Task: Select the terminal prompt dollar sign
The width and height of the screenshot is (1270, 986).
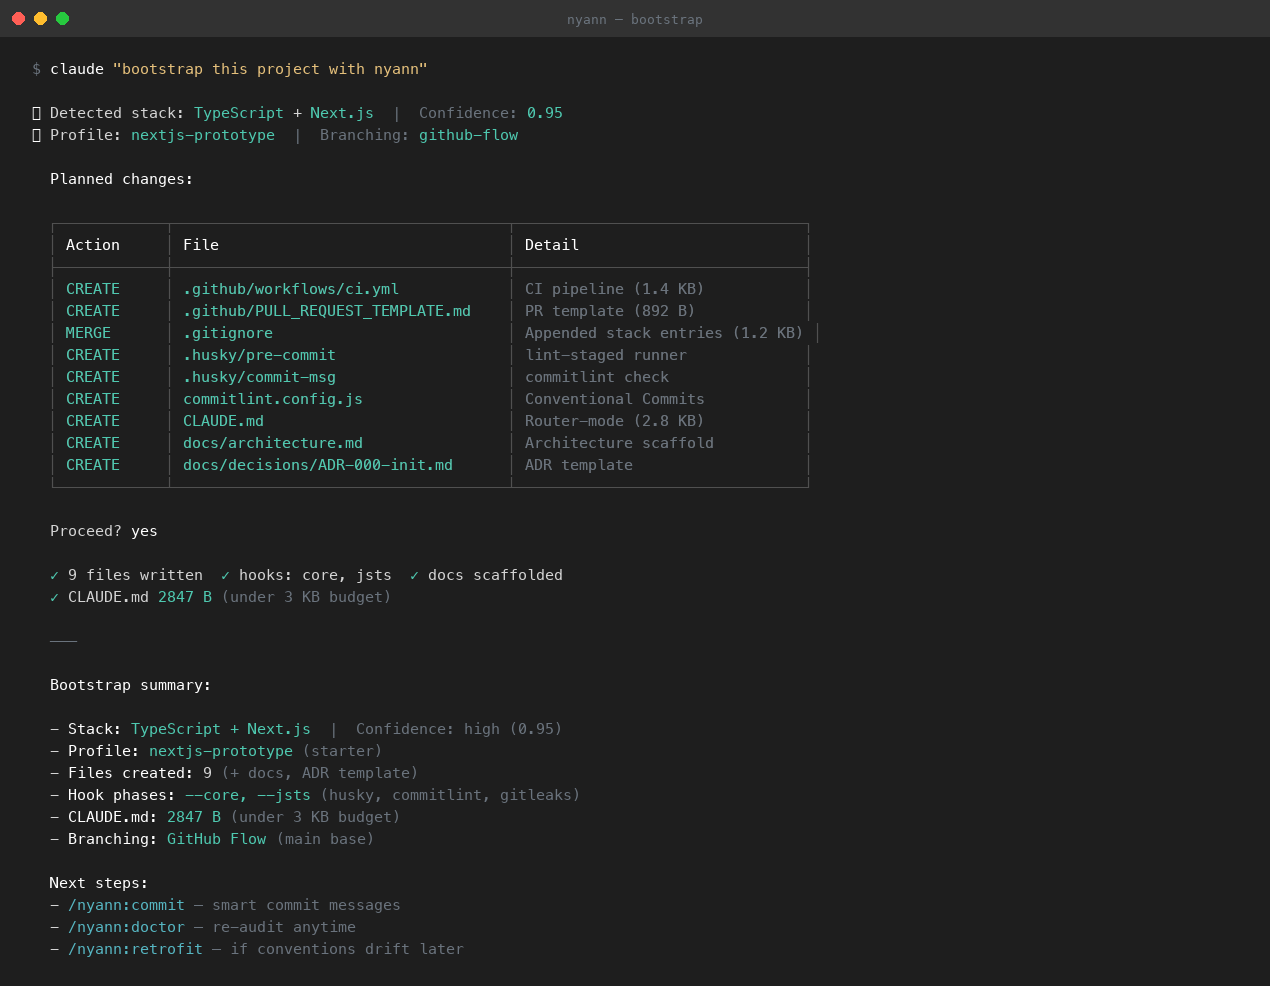Action: 36,69
